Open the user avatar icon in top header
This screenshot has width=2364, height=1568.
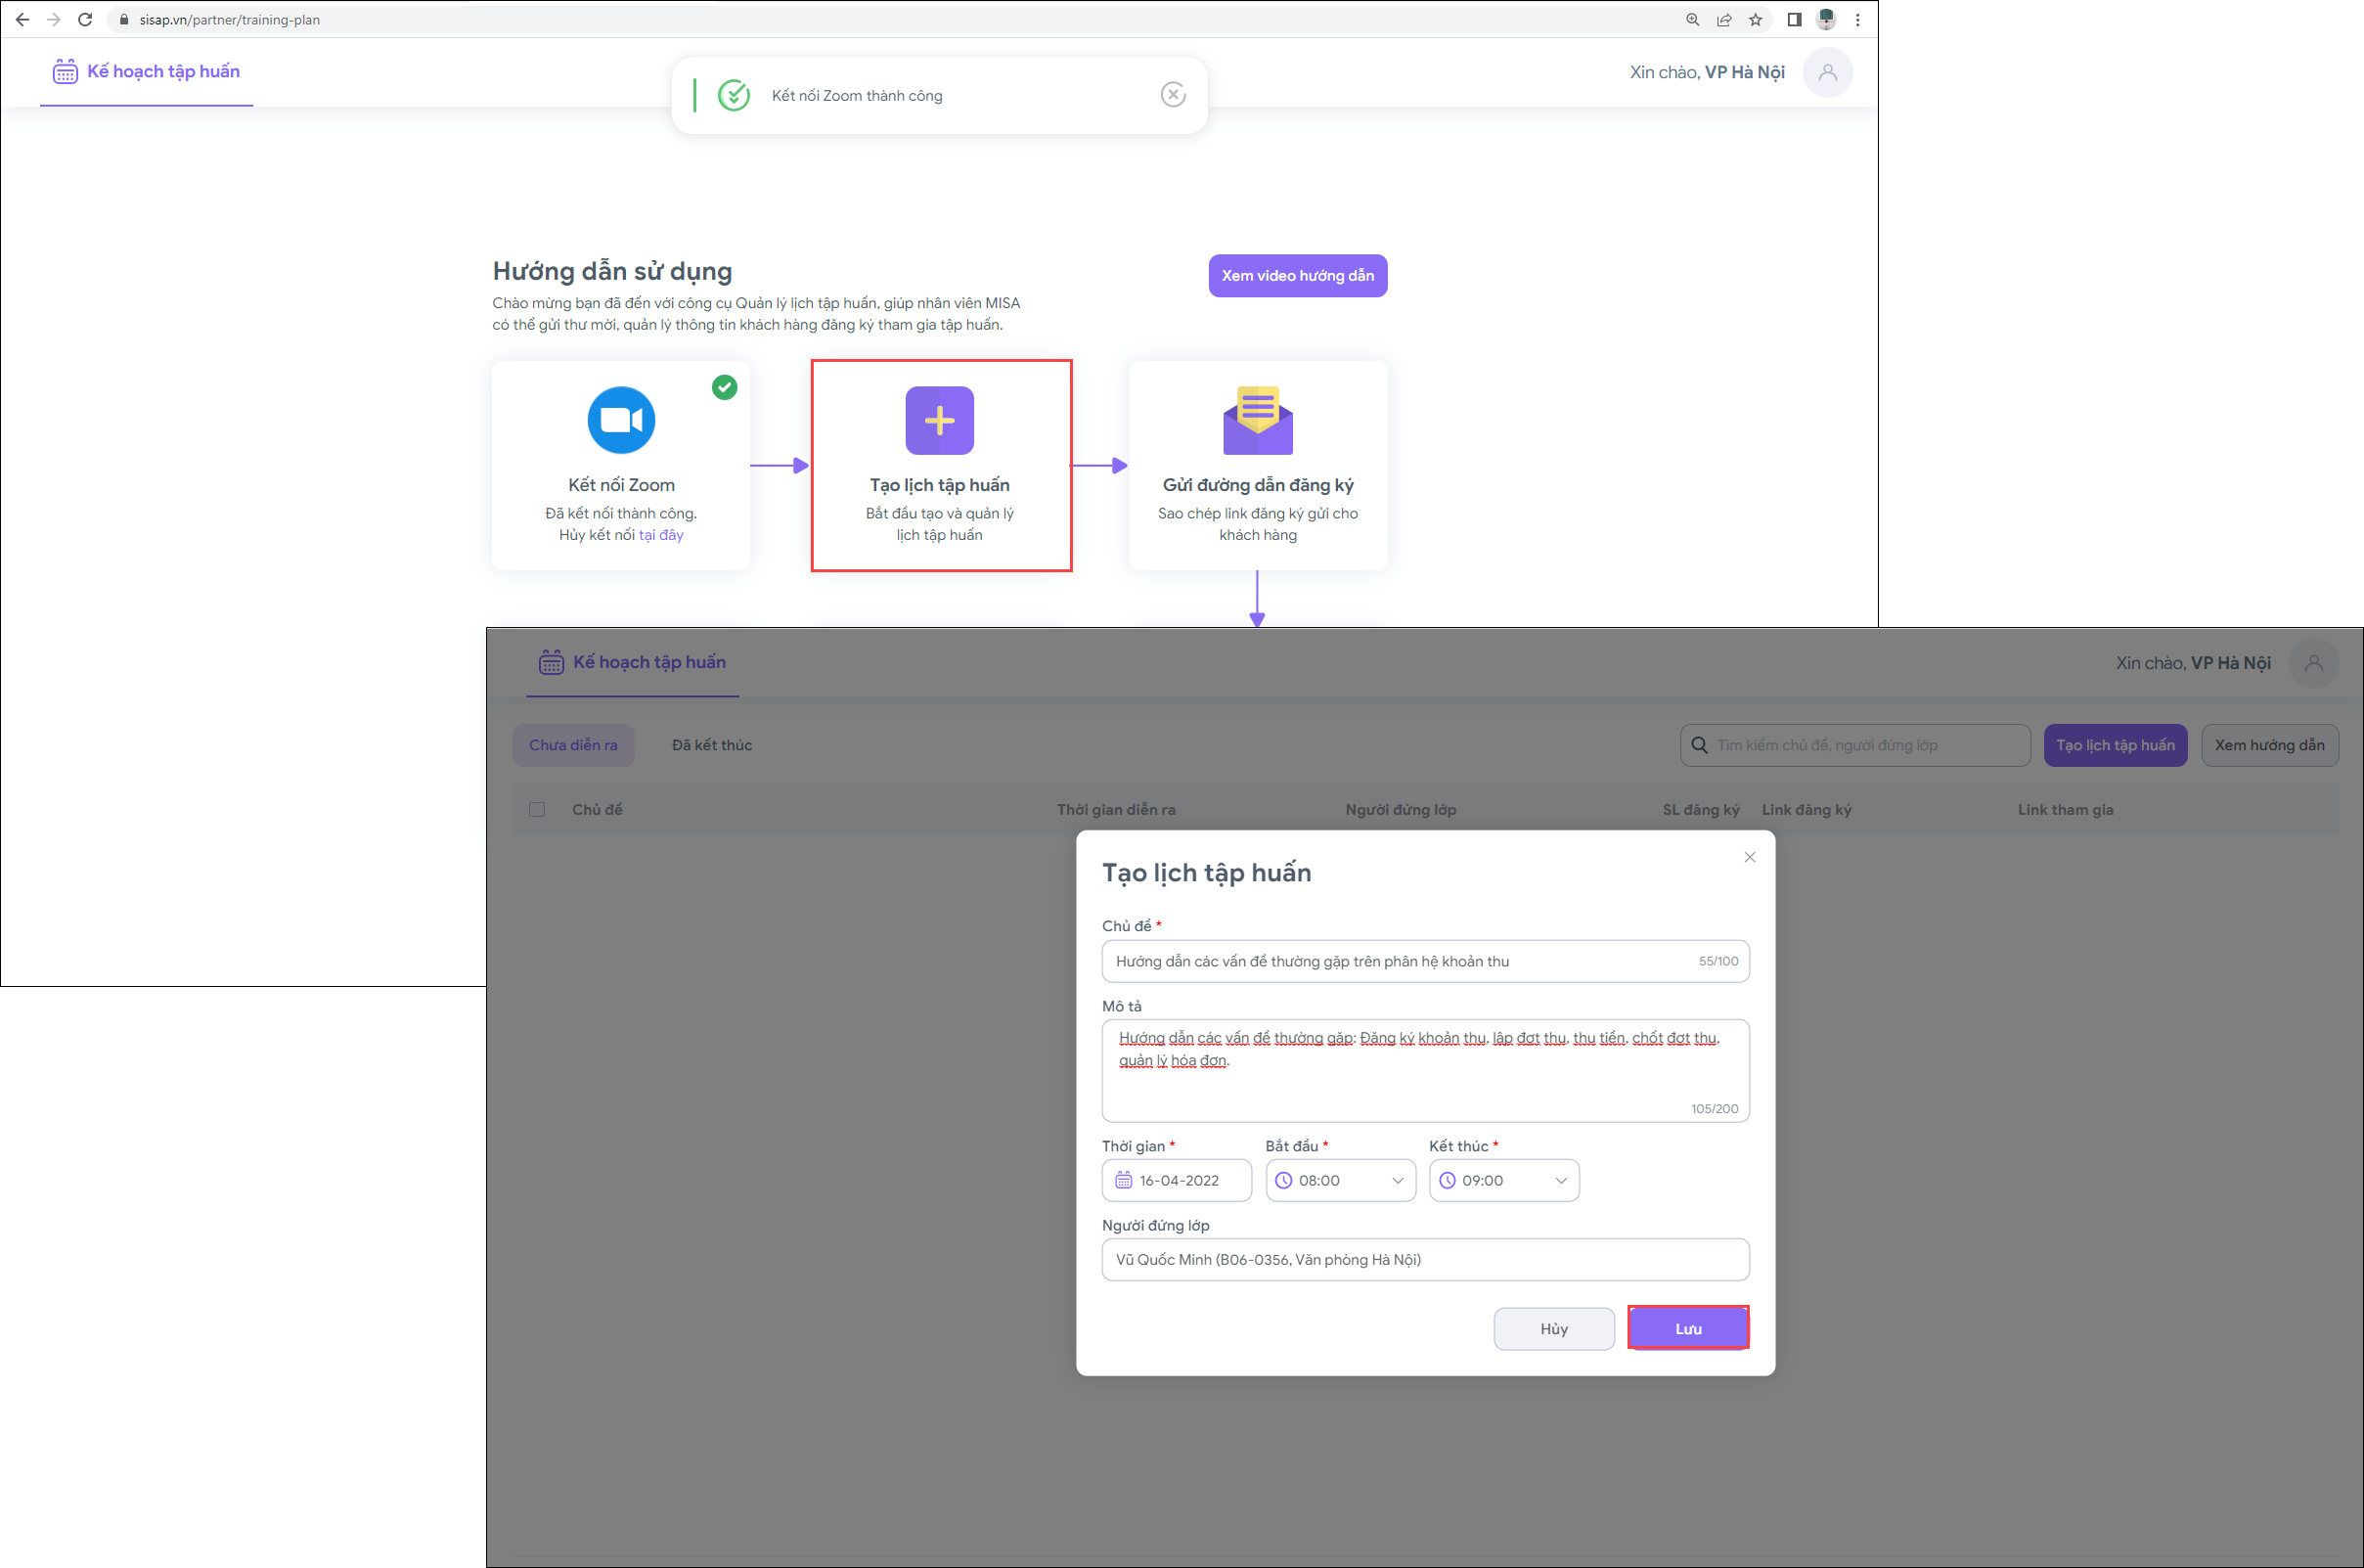click(x=1827, y=72)
